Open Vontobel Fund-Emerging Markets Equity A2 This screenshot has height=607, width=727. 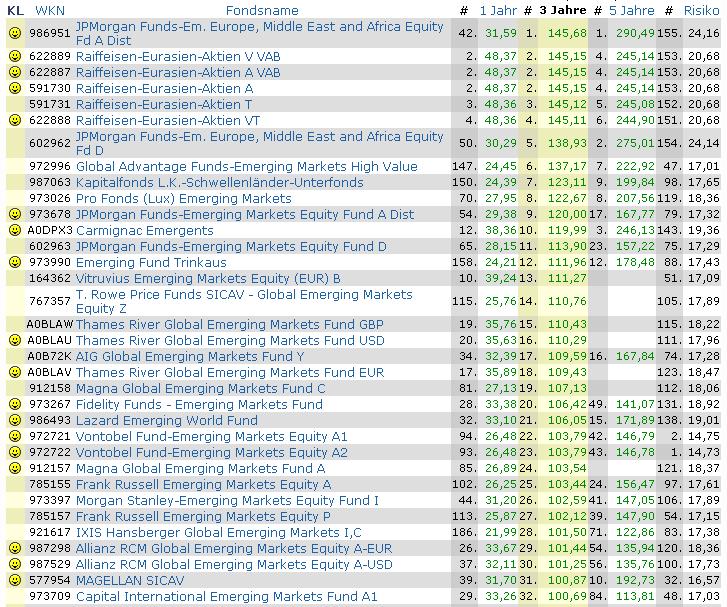click(212, 452)
